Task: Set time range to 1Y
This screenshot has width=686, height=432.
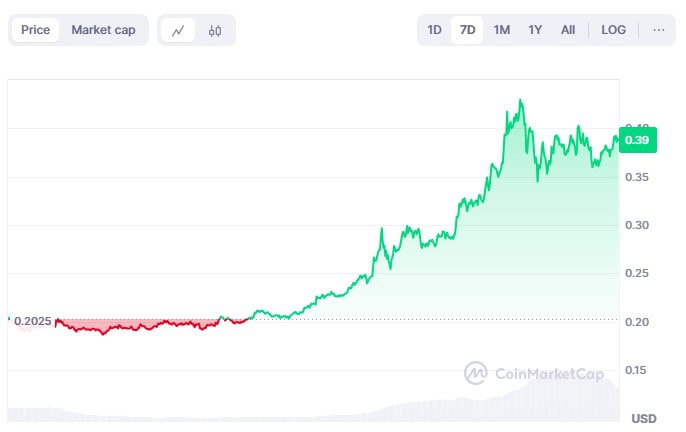Action: tap(535, 30)
